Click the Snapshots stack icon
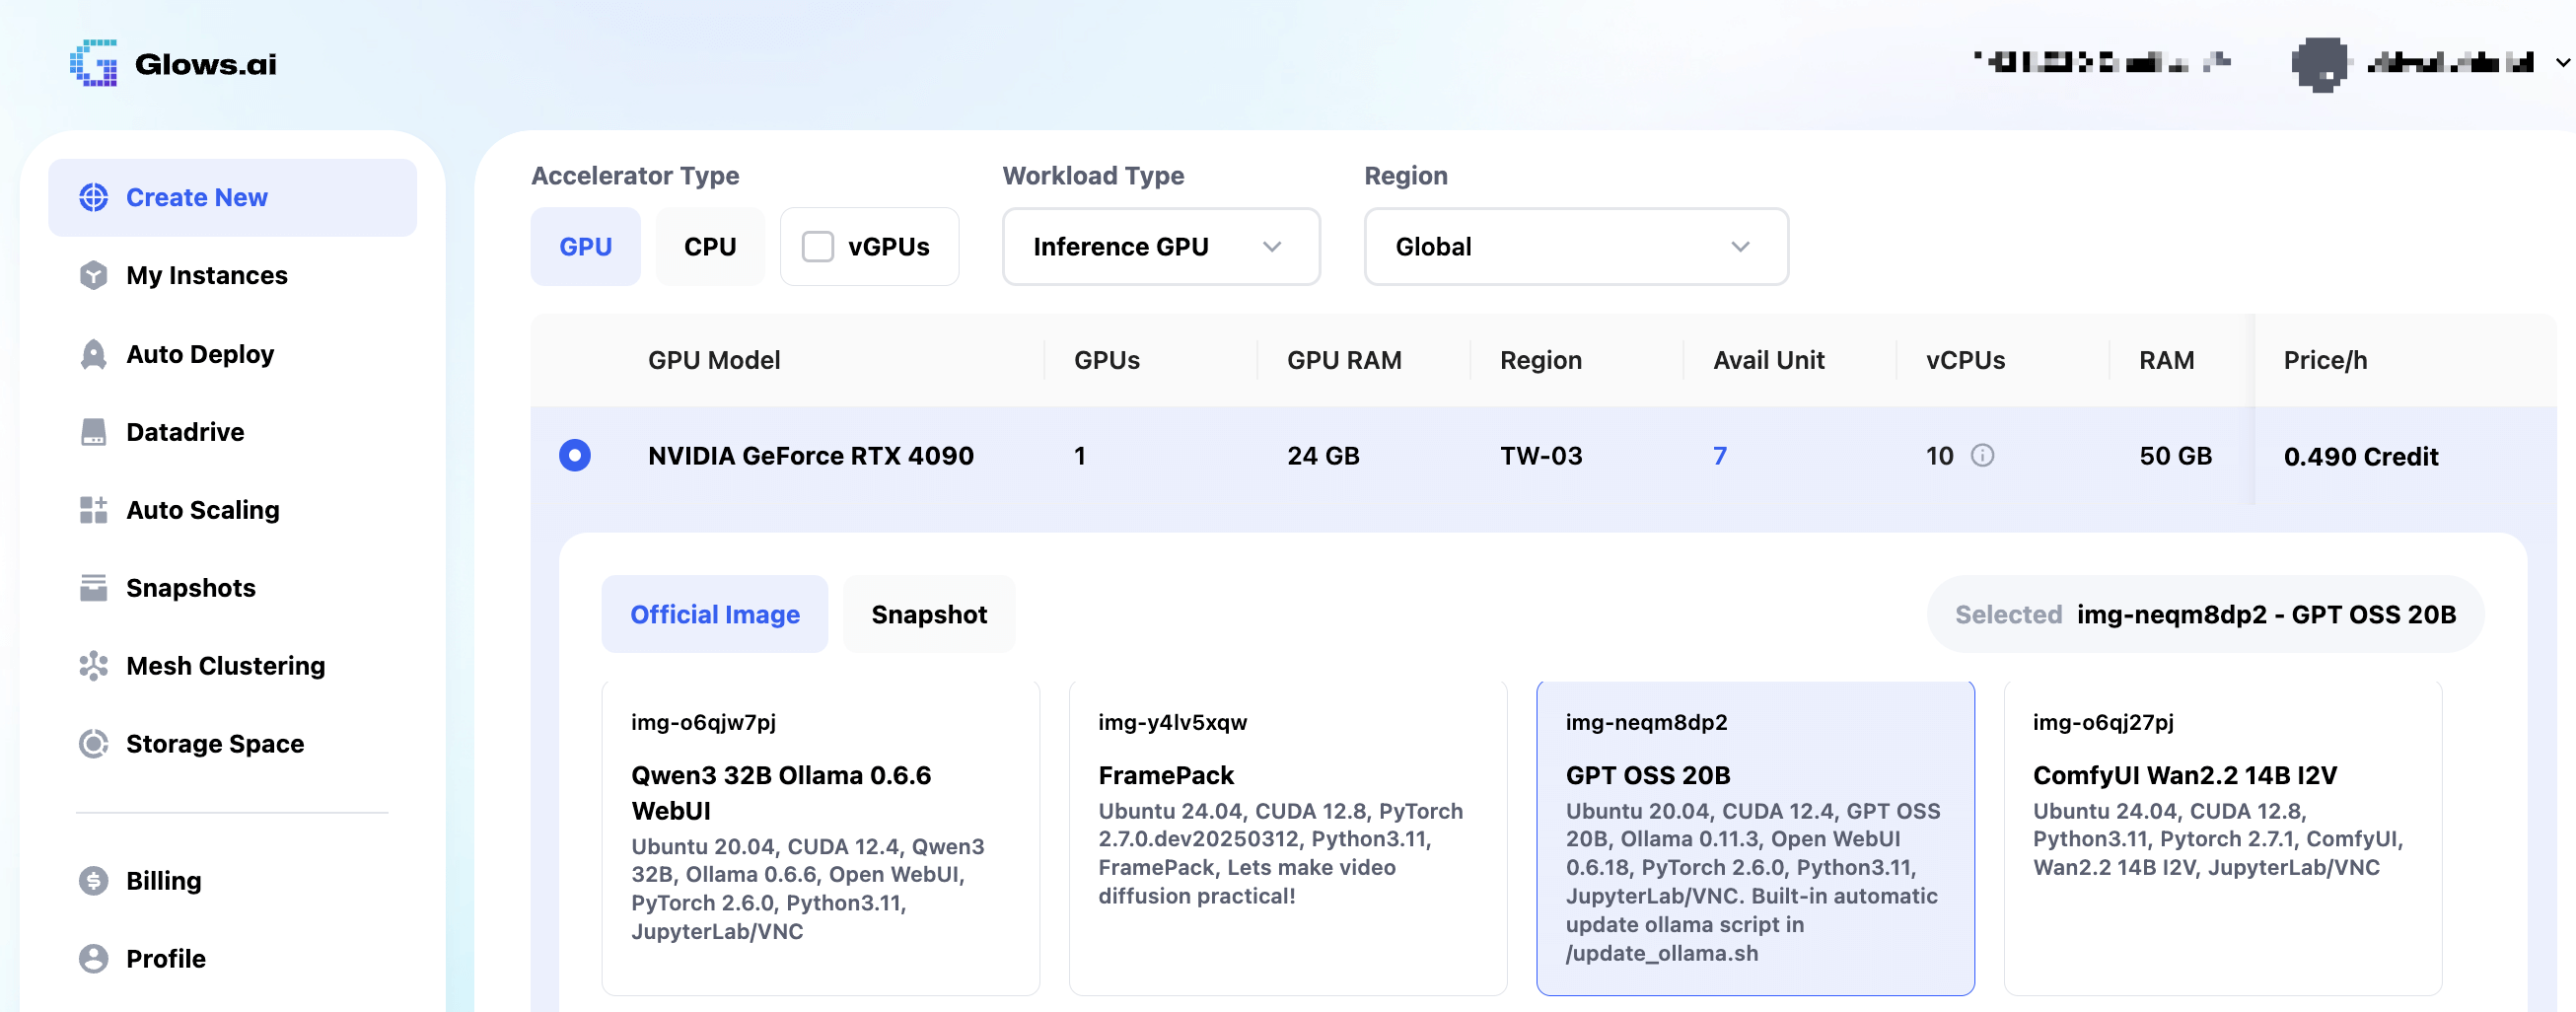The height and width of the screenshot is (1012, 2576). point(94,588)
